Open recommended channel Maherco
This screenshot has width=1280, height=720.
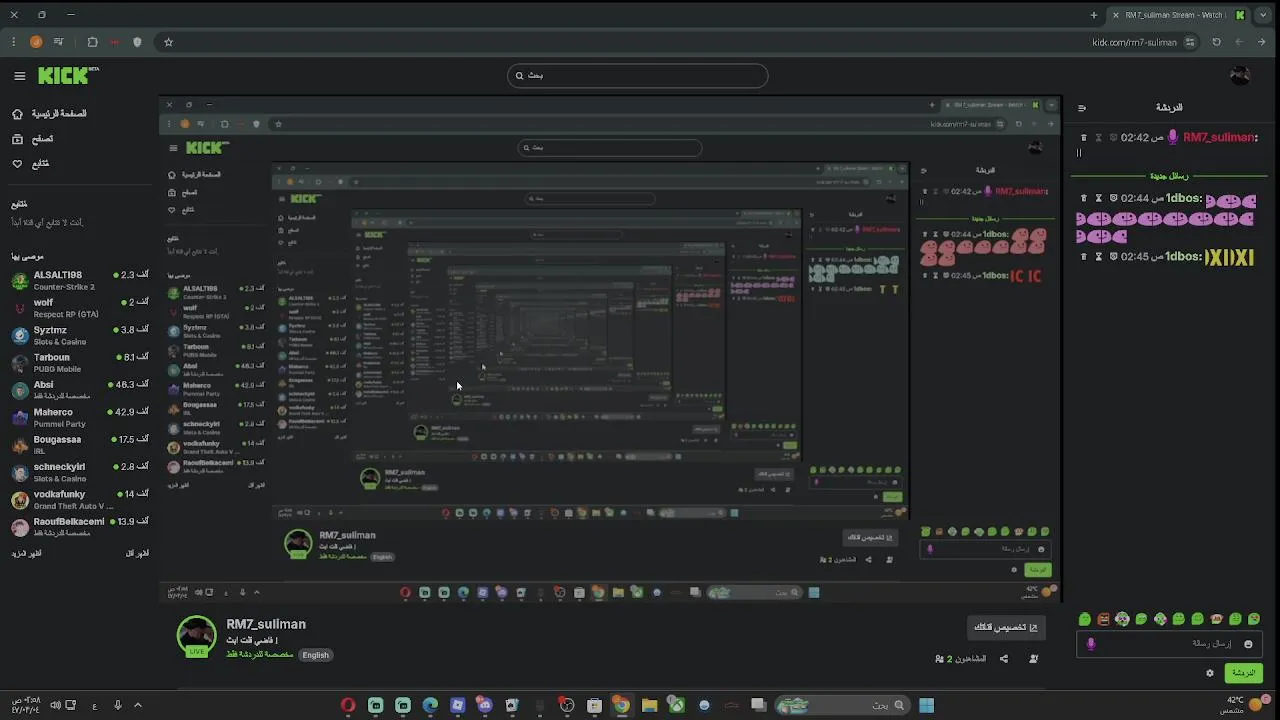[x=80, y=417]
